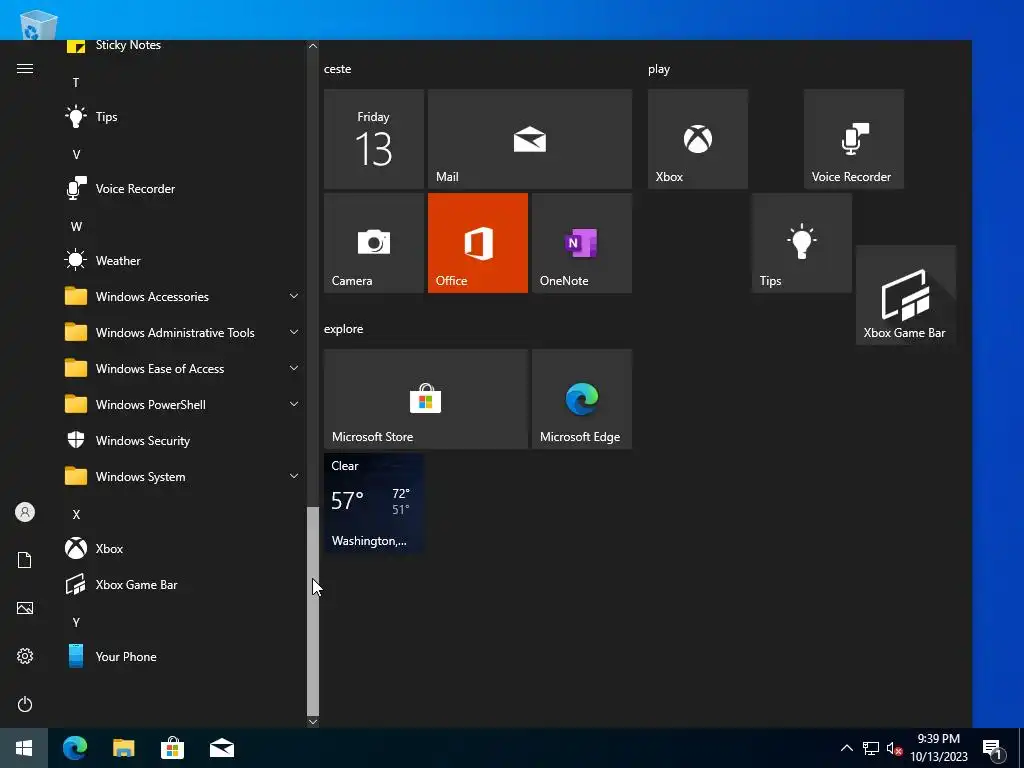Expand the Start menu hamburger
This screenshot has width=1024, height=768.
(x=25, y=69)
